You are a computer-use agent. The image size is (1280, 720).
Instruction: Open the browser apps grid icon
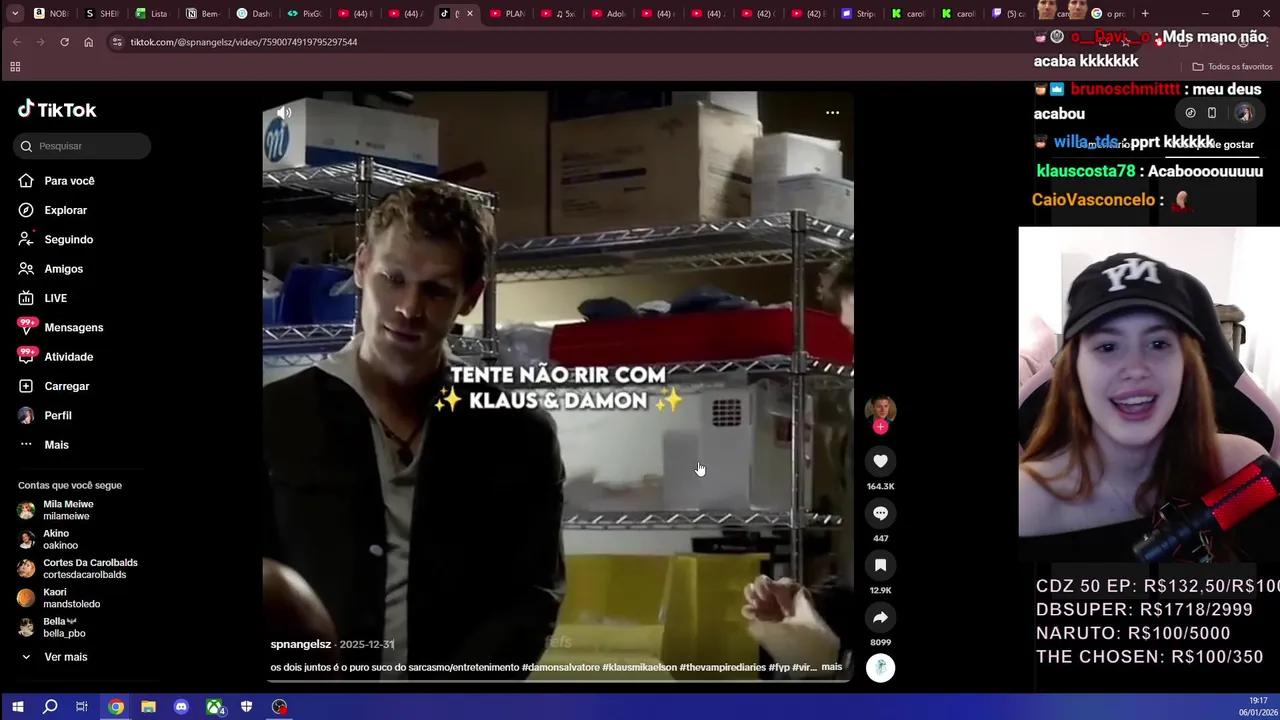coord(15,67)
